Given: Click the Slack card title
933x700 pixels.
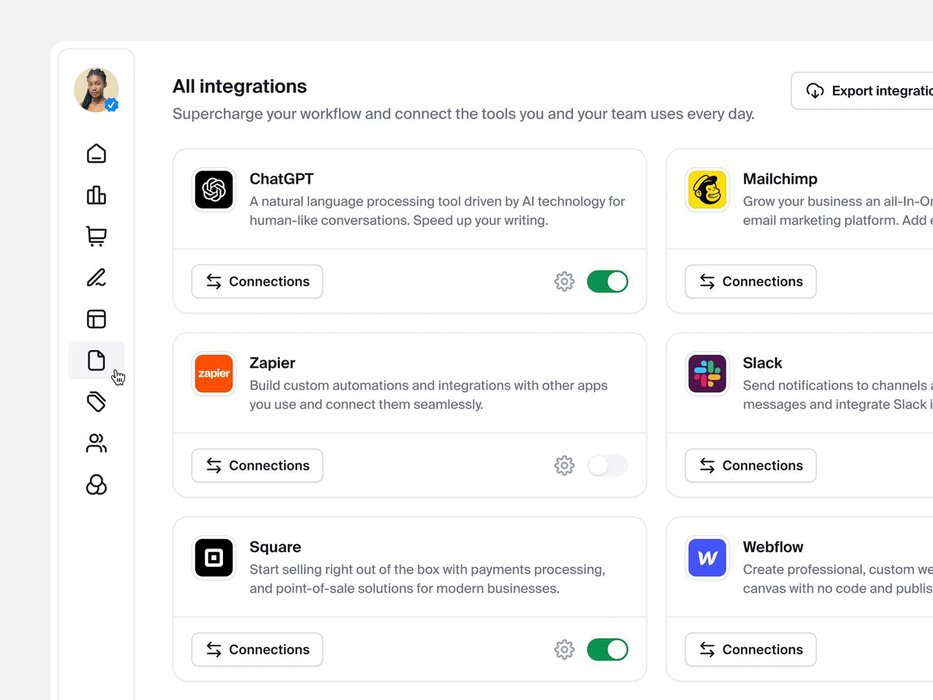Looking at the screenshot, I should [762, 363].
